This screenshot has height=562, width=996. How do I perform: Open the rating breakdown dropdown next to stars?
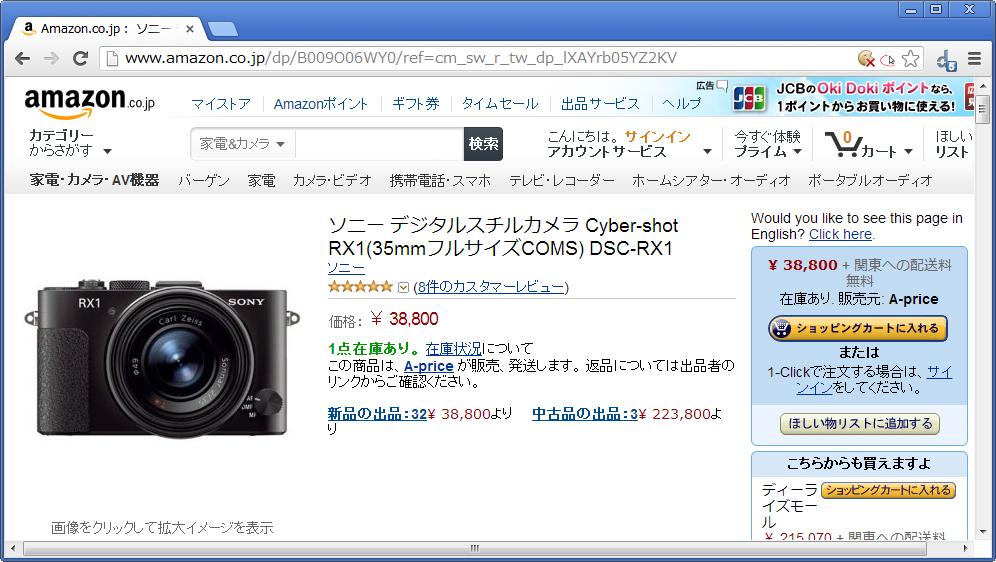click(403, 288)
